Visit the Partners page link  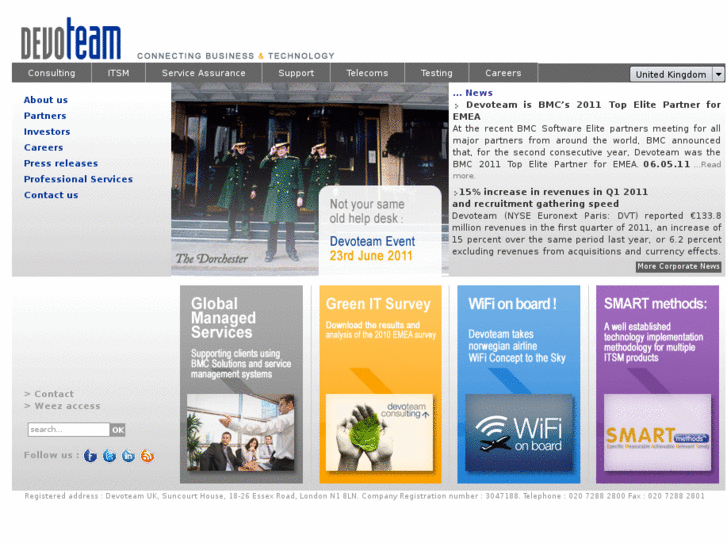45,115
